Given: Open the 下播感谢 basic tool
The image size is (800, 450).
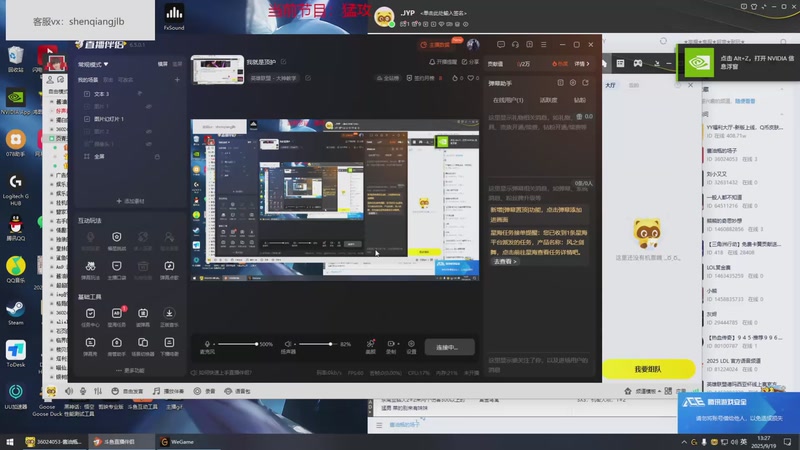Looking at the screenshot, I should (x=169, y=346).
